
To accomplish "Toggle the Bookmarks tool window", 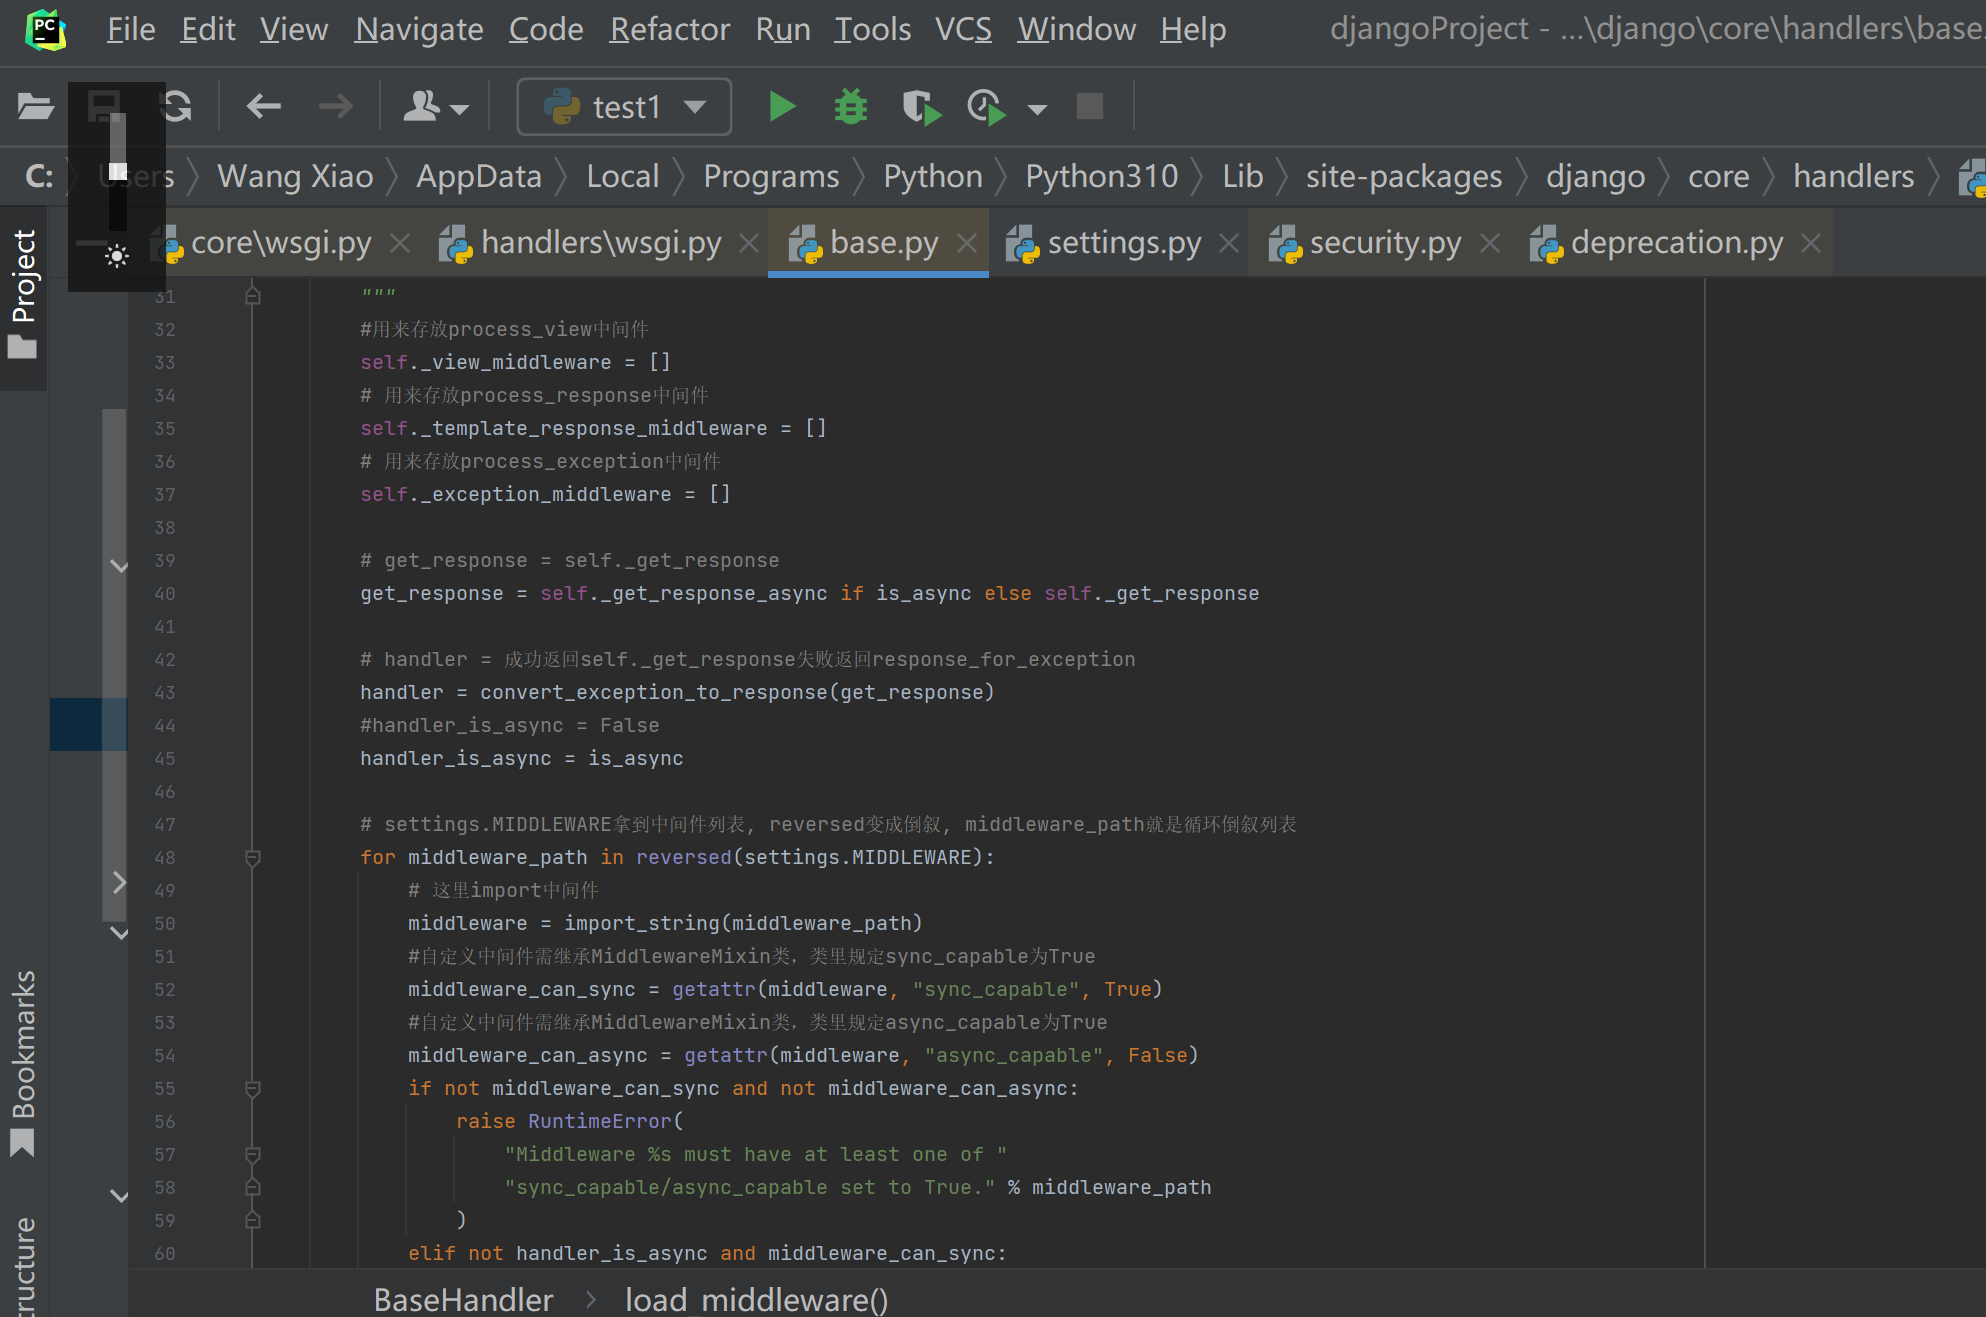I will coord(23,1060).
